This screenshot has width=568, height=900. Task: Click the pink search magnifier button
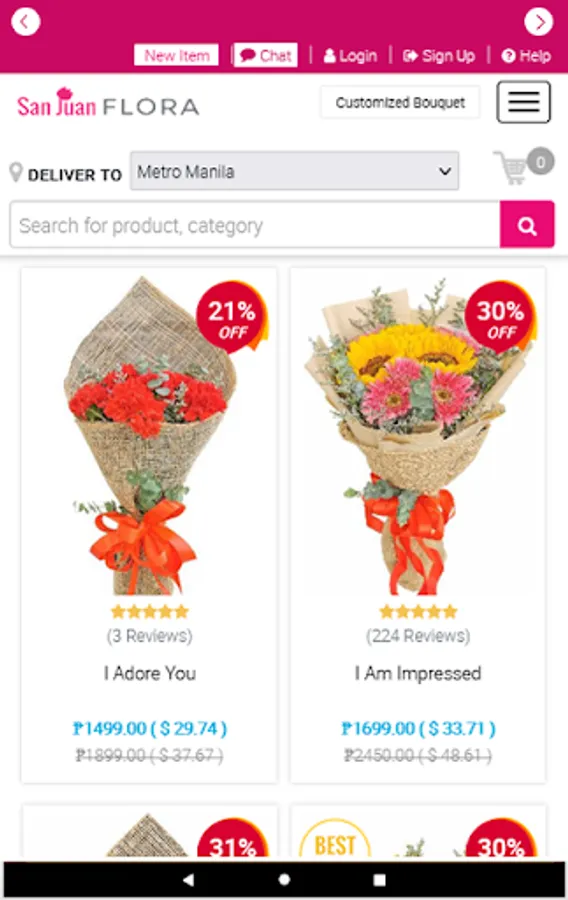pos(527,224)
